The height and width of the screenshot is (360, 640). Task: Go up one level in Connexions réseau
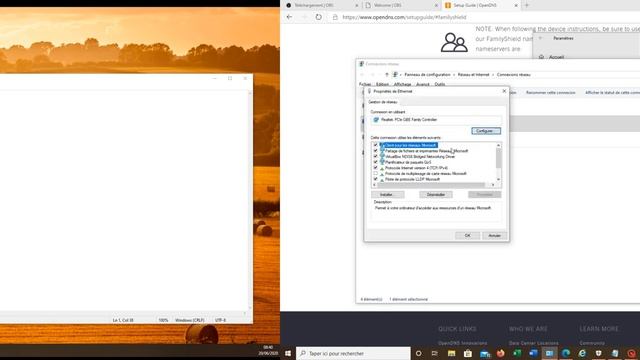point(387,75)
